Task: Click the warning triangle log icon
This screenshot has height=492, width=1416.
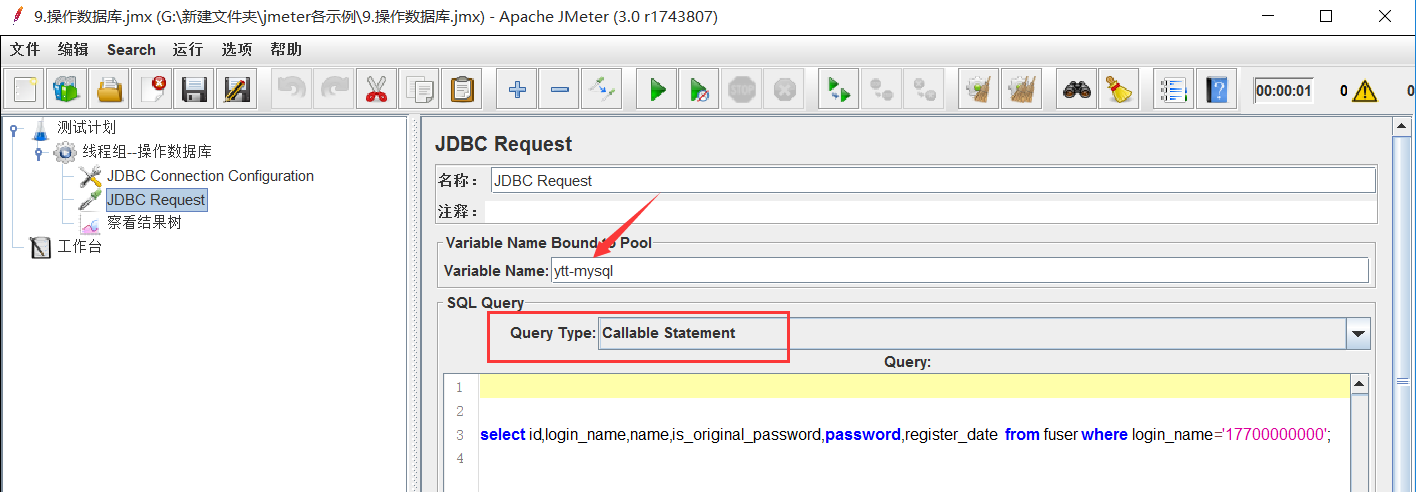Action: click(1365, 91)
